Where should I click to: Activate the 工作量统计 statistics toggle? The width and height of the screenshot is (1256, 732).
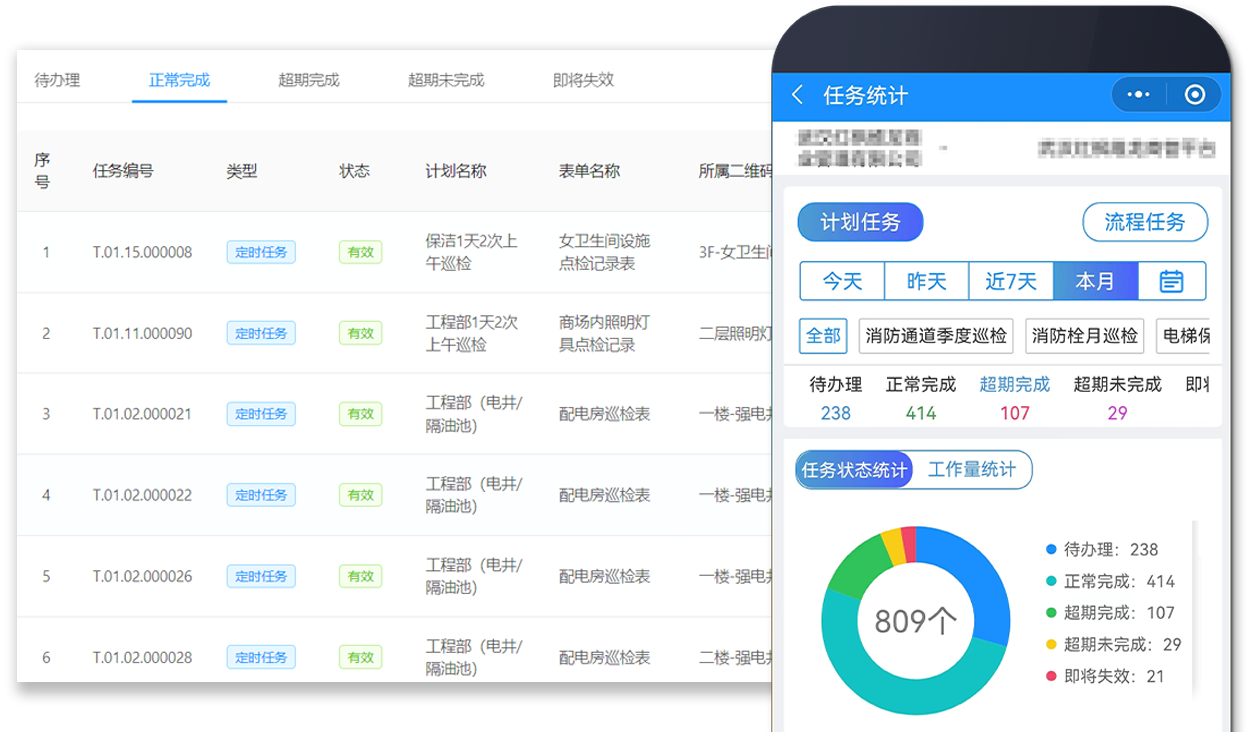pos(972,470)
